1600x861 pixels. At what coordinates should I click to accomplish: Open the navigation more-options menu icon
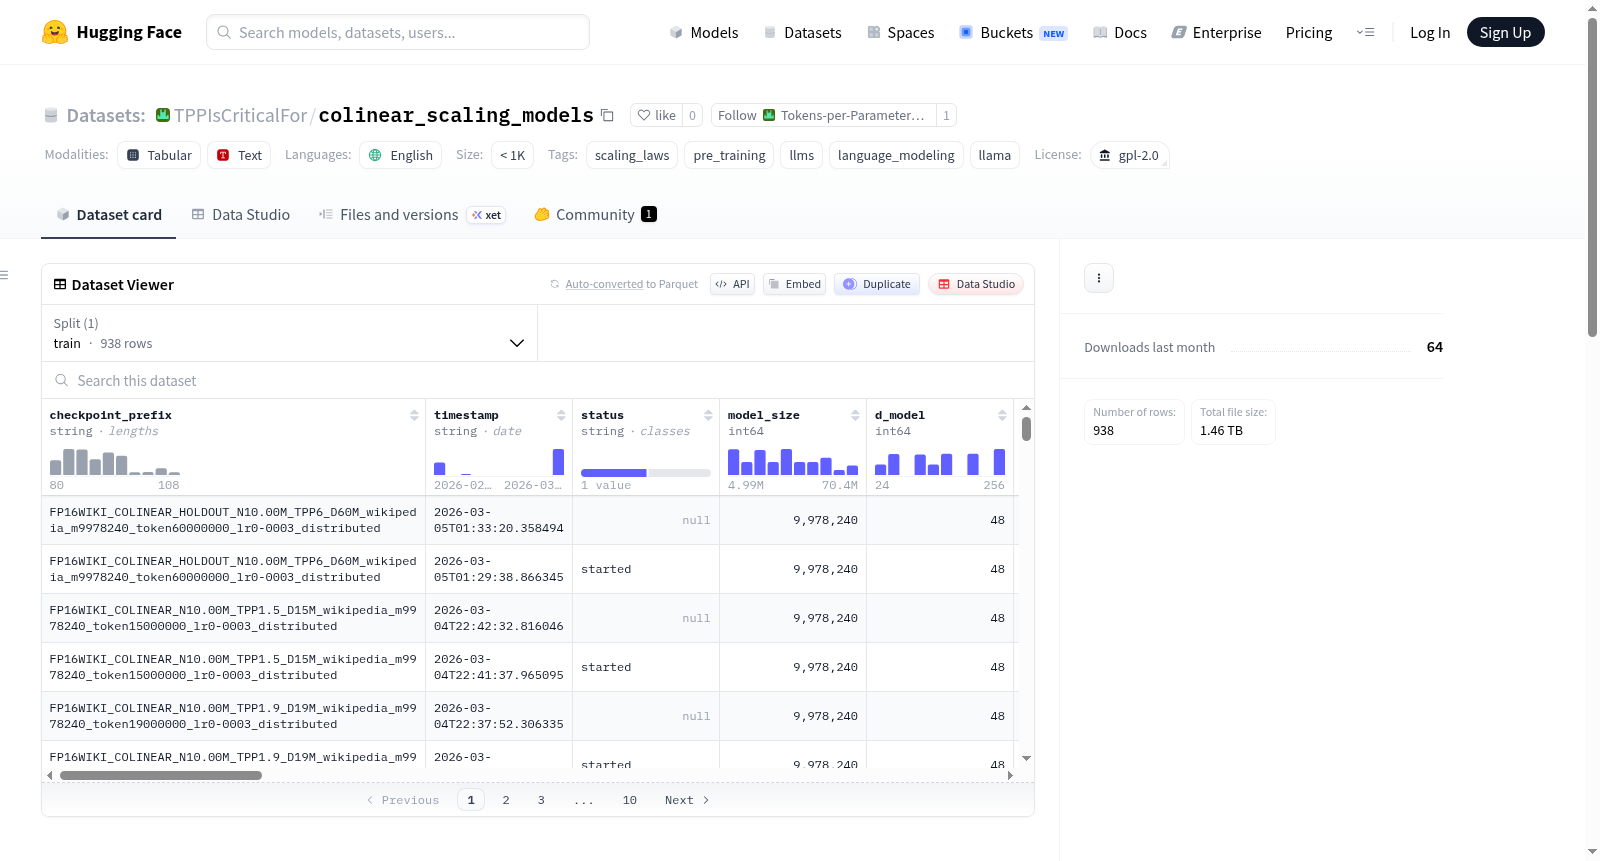pos(1365,32)
